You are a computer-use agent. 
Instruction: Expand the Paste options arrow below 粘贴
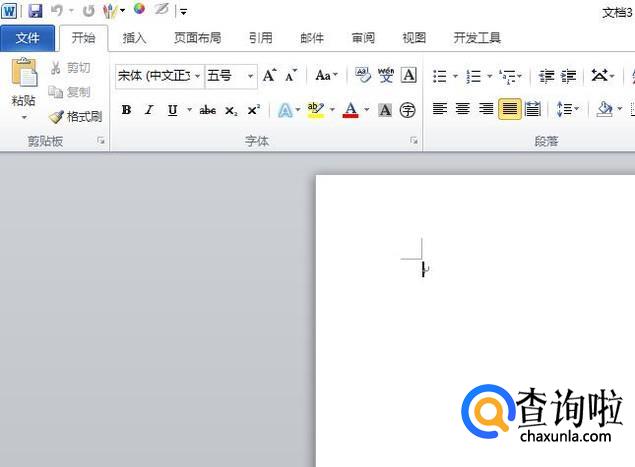24,117
